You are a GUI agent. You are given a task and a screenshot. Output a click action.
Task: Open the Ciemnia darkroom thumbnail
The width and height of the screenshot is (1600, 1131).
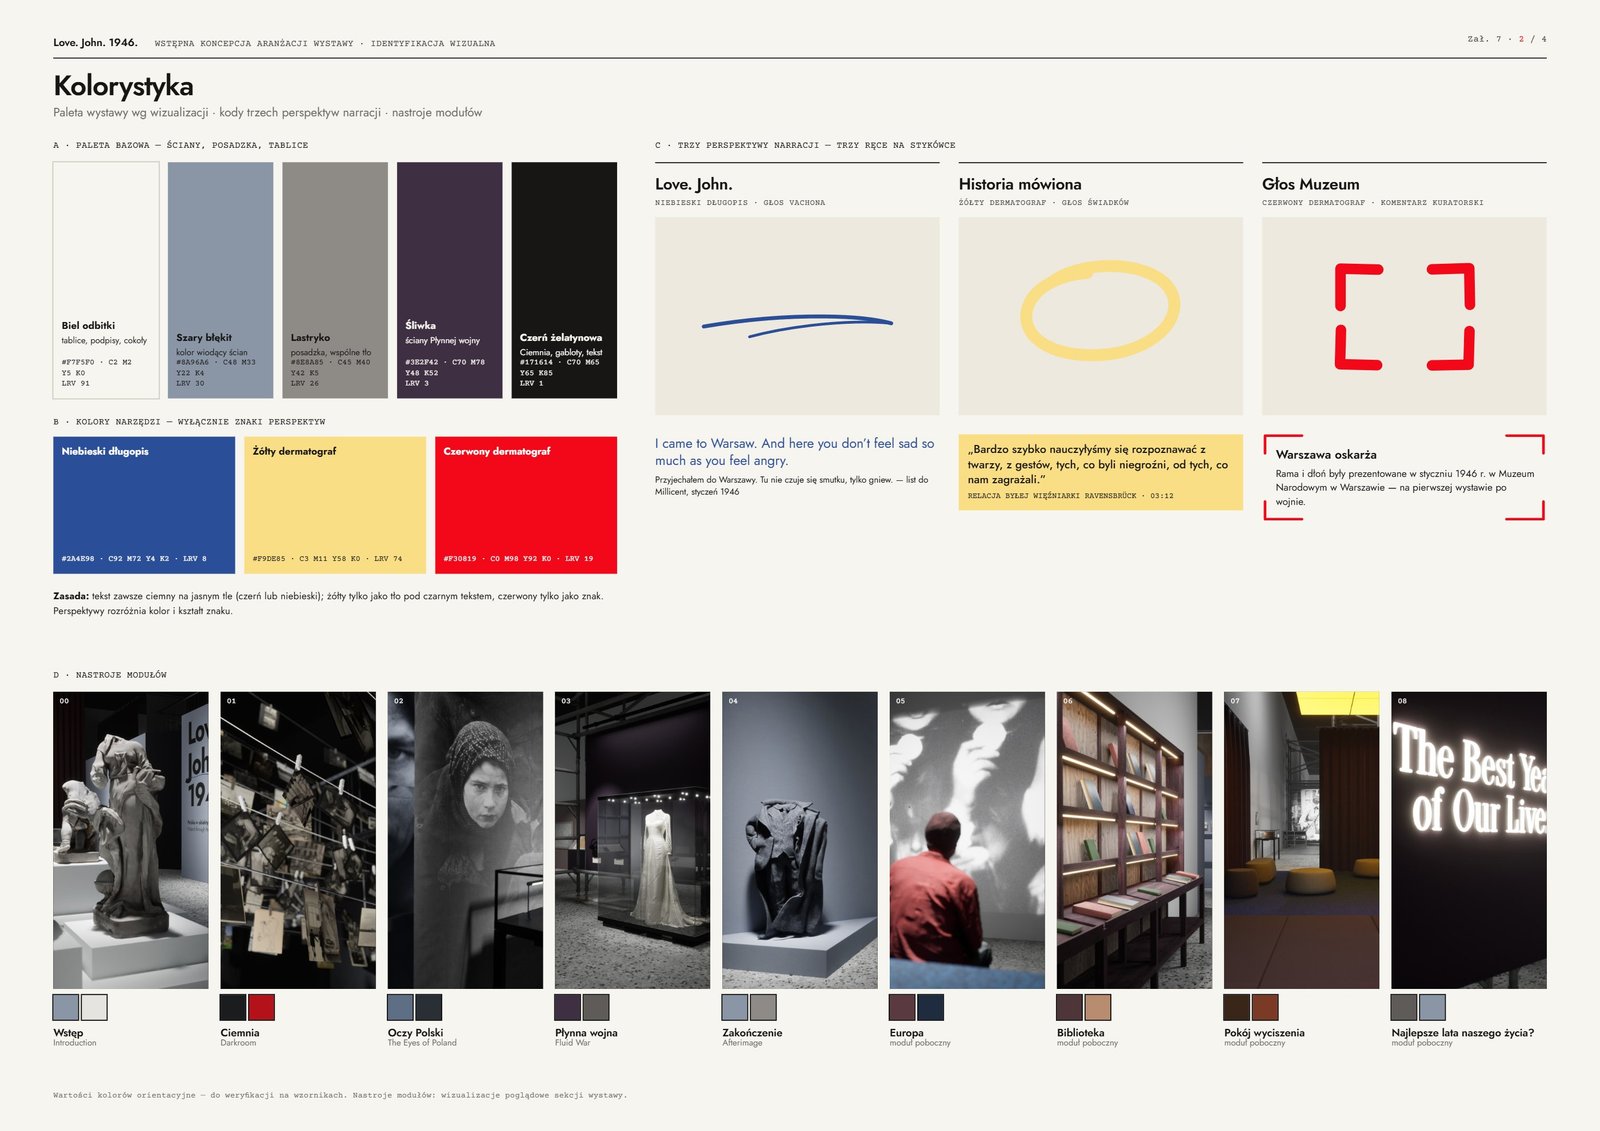point(298,840)
